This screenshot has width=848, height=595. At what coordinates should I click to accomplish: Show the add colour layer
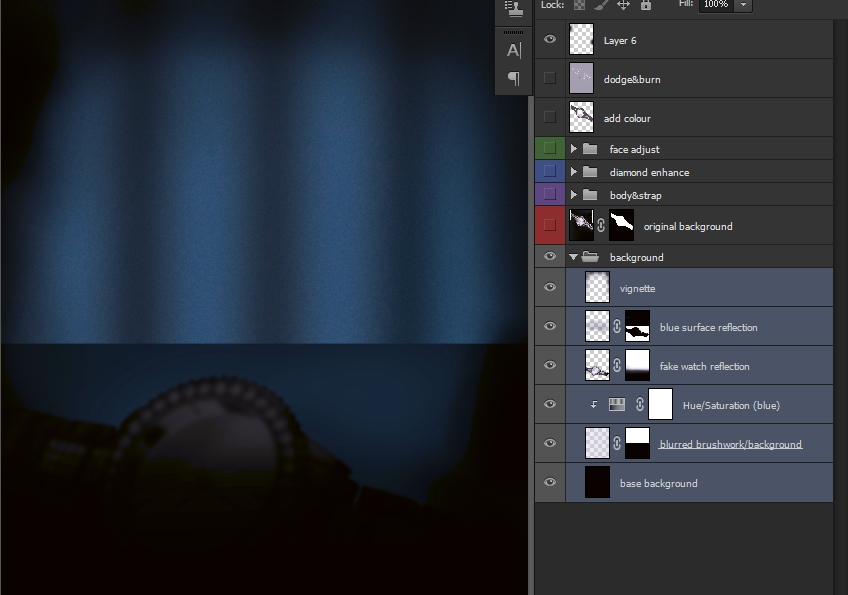[x=550, y=117]
